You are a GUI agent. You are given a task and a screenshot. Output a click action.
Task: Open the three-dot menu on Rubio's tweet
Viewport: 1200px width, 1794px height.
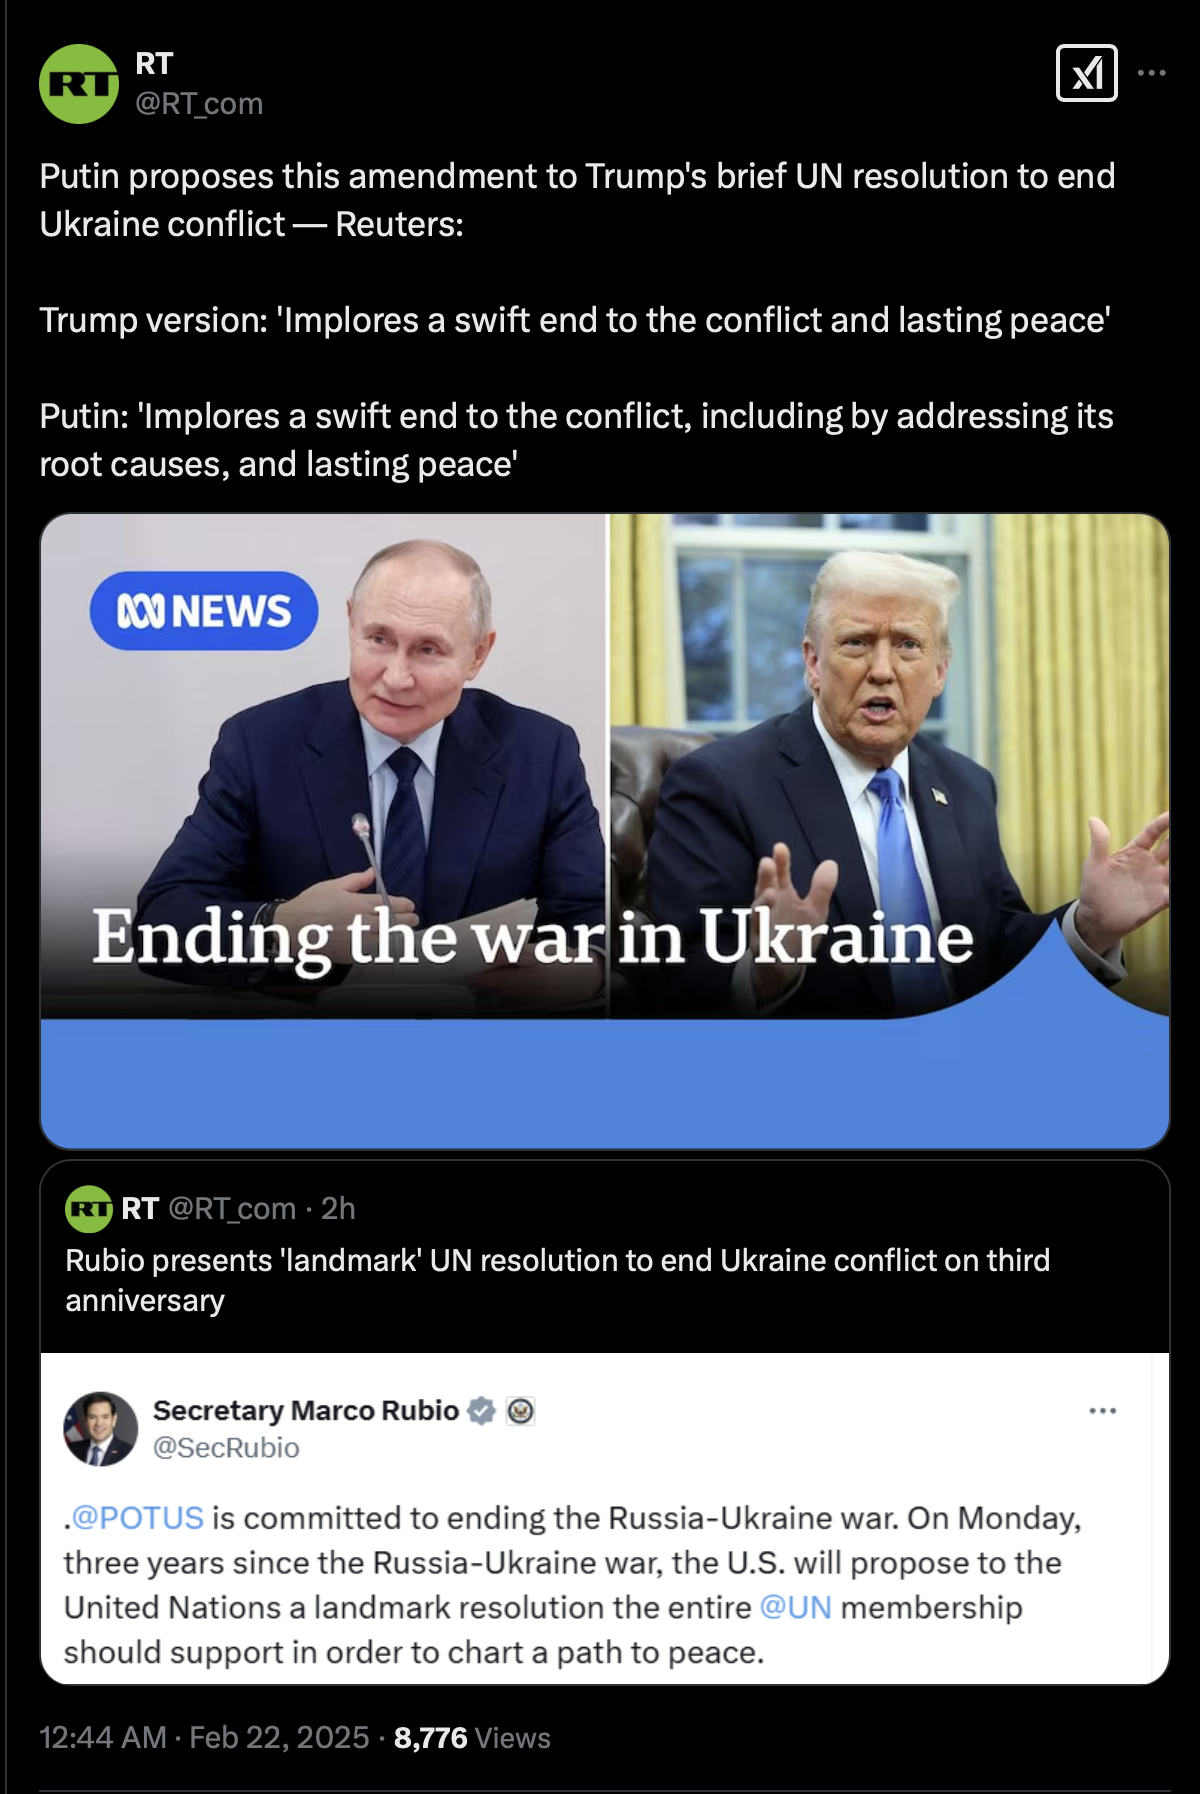1103,1411
